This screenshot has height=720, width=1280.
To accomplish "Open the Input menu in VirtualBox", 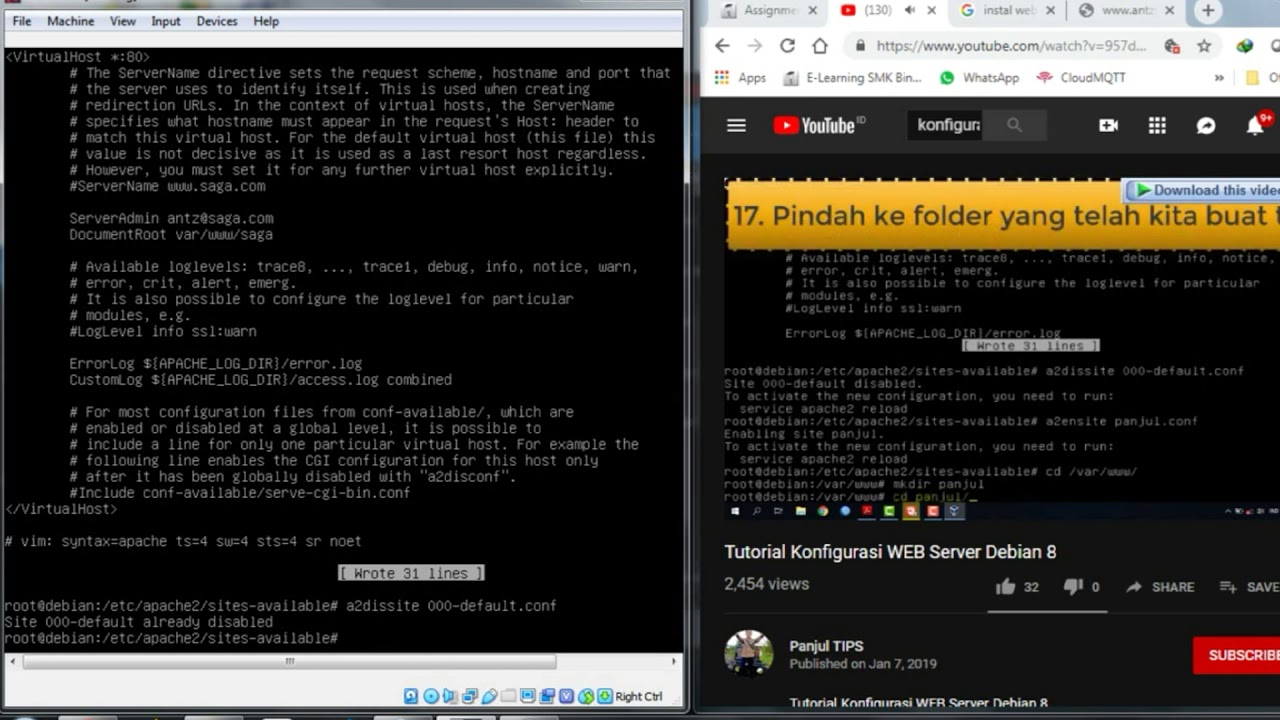I will (x=166, y=21).
